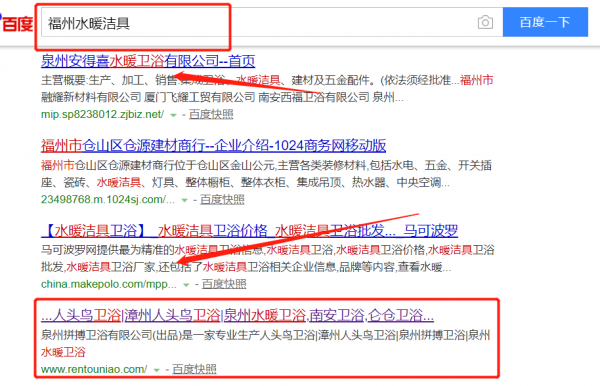Screen dimensions: 600x386
Task: Expand dropdown arrow beside 23498768.m.1024sj.com
Action: 184,200
